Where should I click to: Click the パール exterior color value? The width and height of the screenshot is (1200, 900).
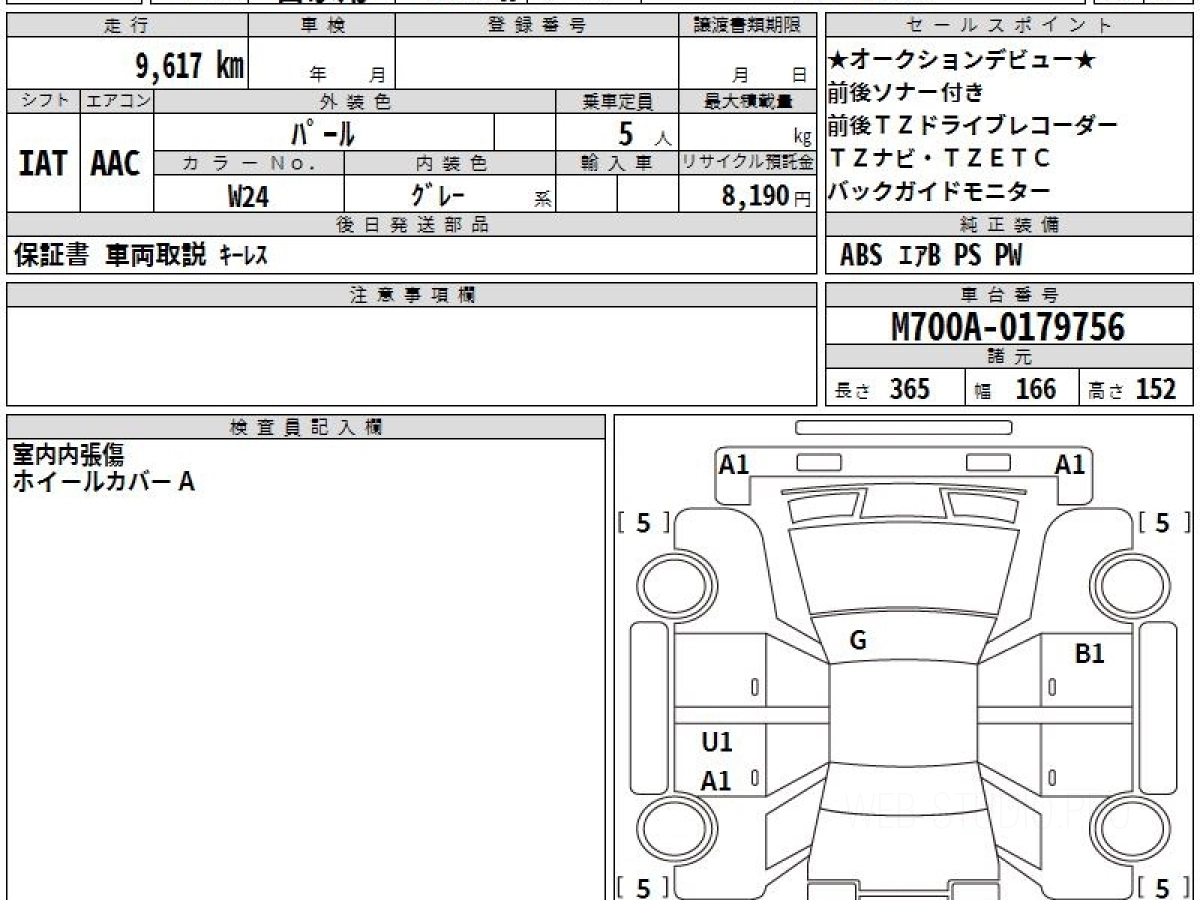click(323, 133)
